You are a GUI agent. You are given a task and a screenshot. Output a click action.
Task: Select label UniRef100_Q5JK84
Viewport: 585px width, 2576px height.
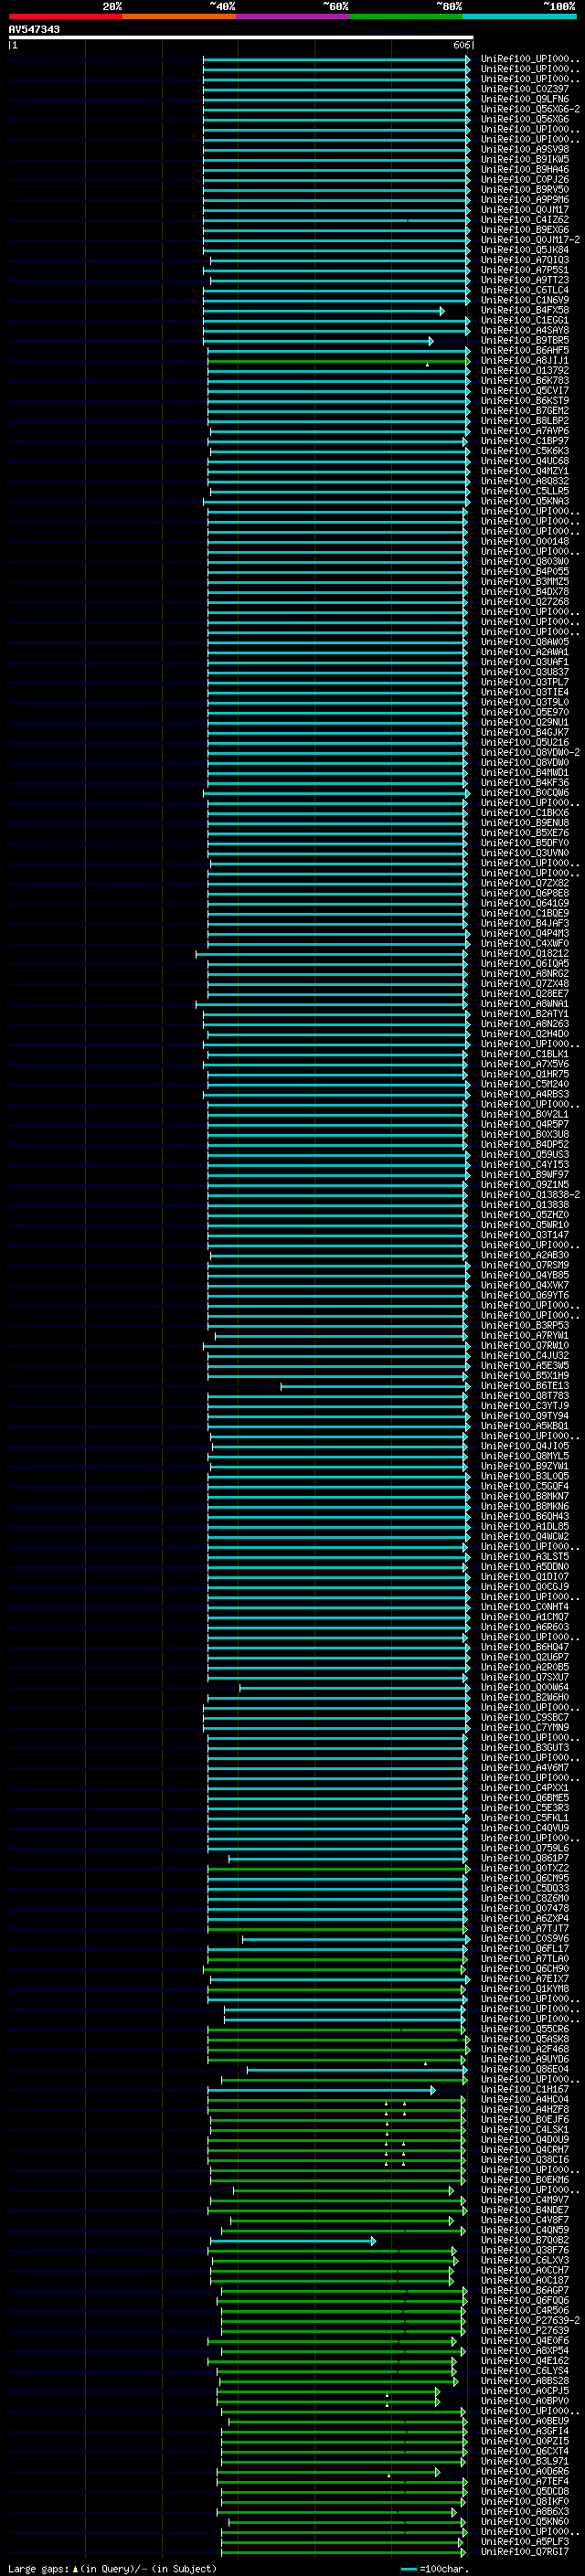(x=525, y=250)
